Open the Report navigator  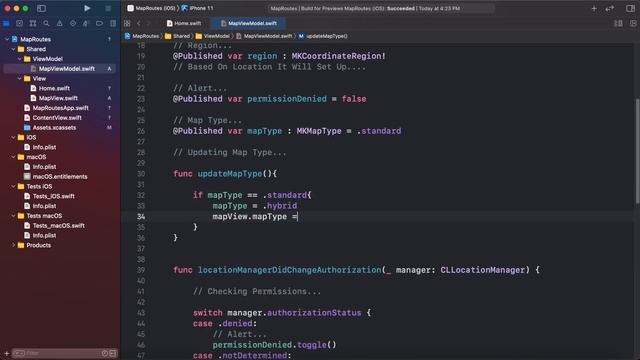coord(113,23)
